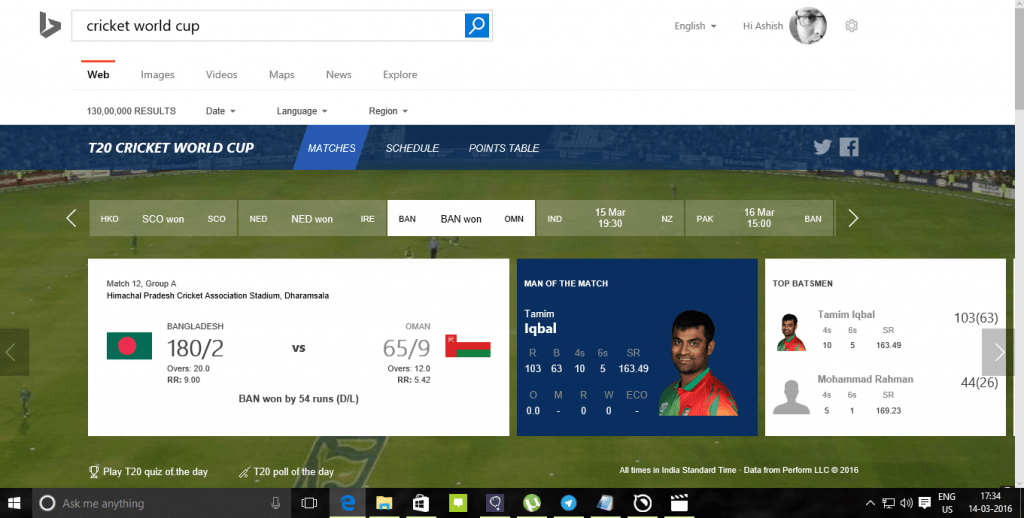Click BAN won by 54 runs (D/L)
The image size is (1024, 518).
[x=298, y=398]
